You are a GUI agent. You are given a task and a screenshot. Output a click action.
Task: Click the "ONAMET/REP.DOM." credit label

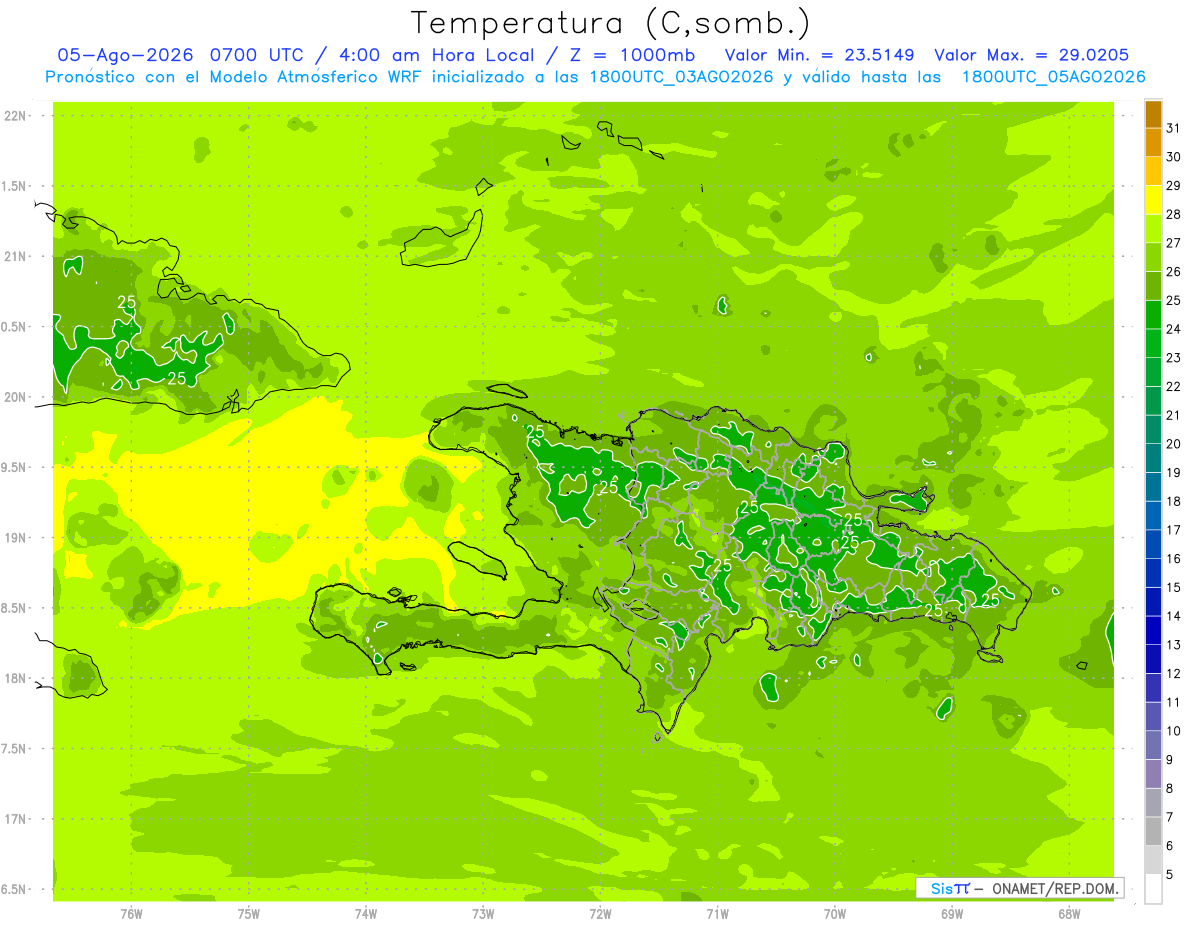click(x=1056, y=888)
